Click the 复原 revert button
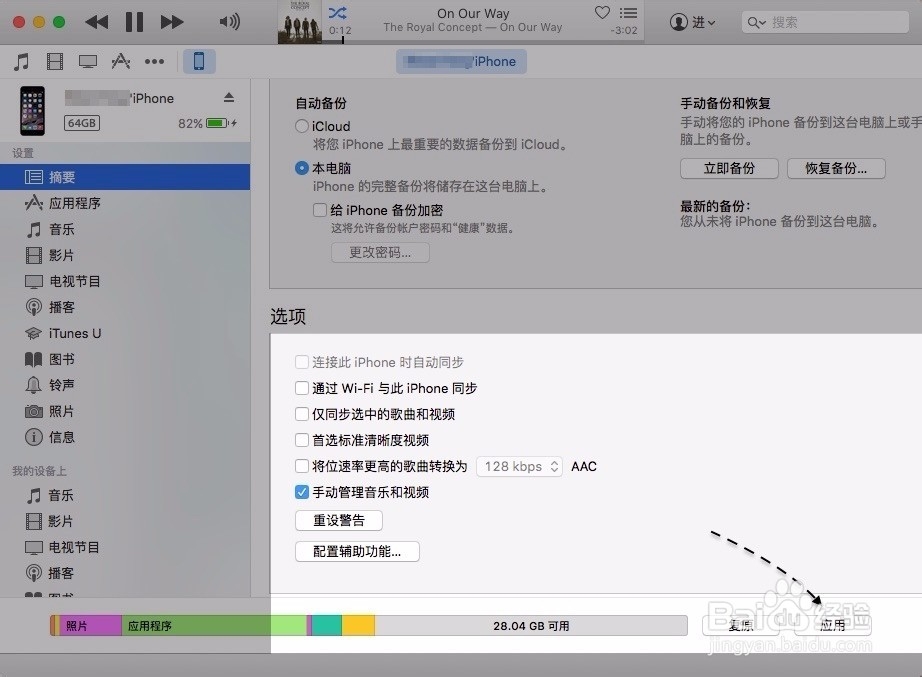Image resolution: width=922 pixels, height=677 pixels. tap(741, 625)
